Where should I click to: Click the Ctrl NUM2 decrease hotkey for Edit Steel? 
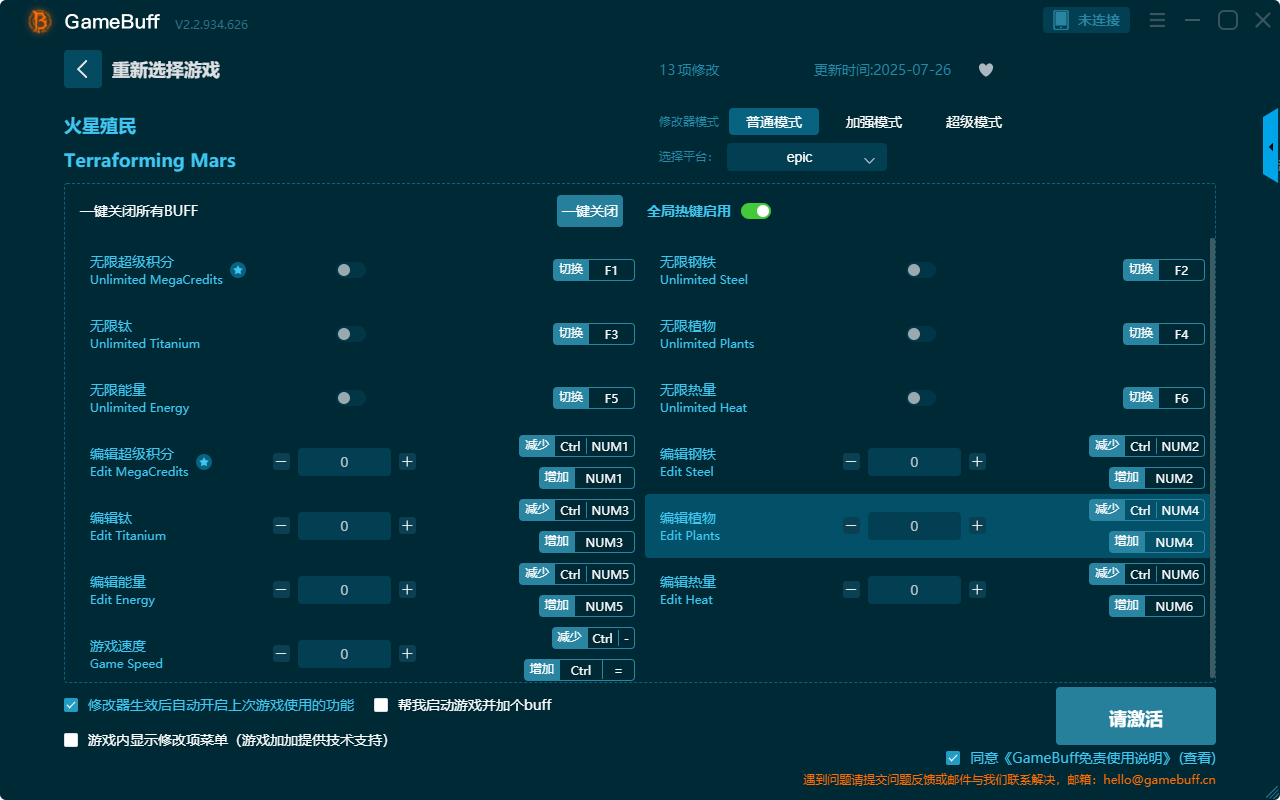[x=1147, y=446]
